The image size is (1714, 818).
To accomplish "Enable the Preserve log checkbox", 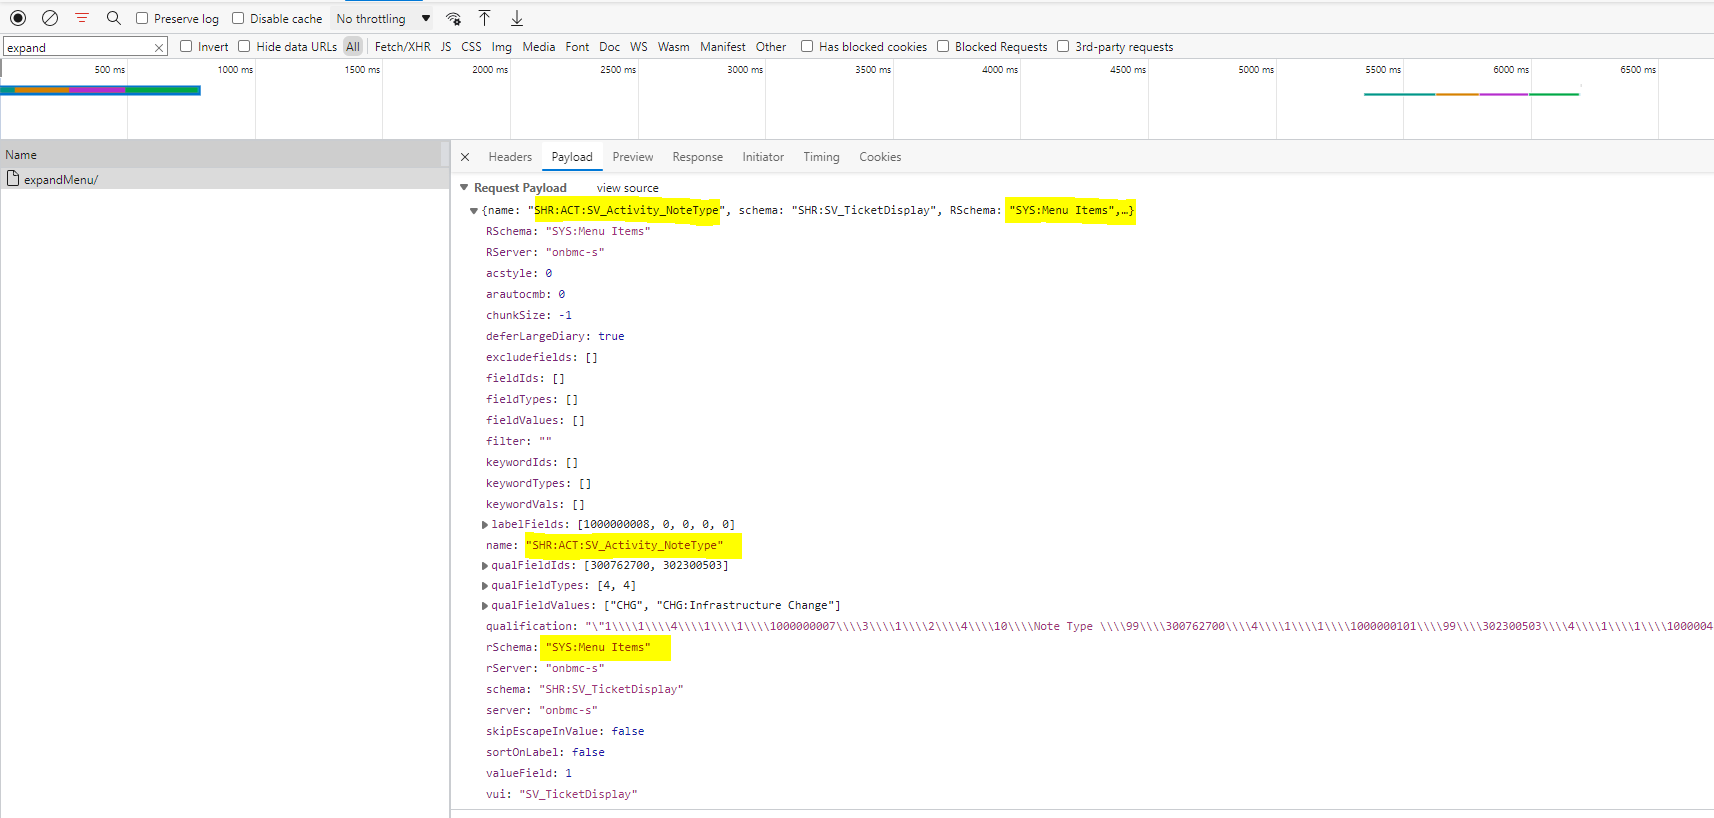I will [x=142, y=18].
